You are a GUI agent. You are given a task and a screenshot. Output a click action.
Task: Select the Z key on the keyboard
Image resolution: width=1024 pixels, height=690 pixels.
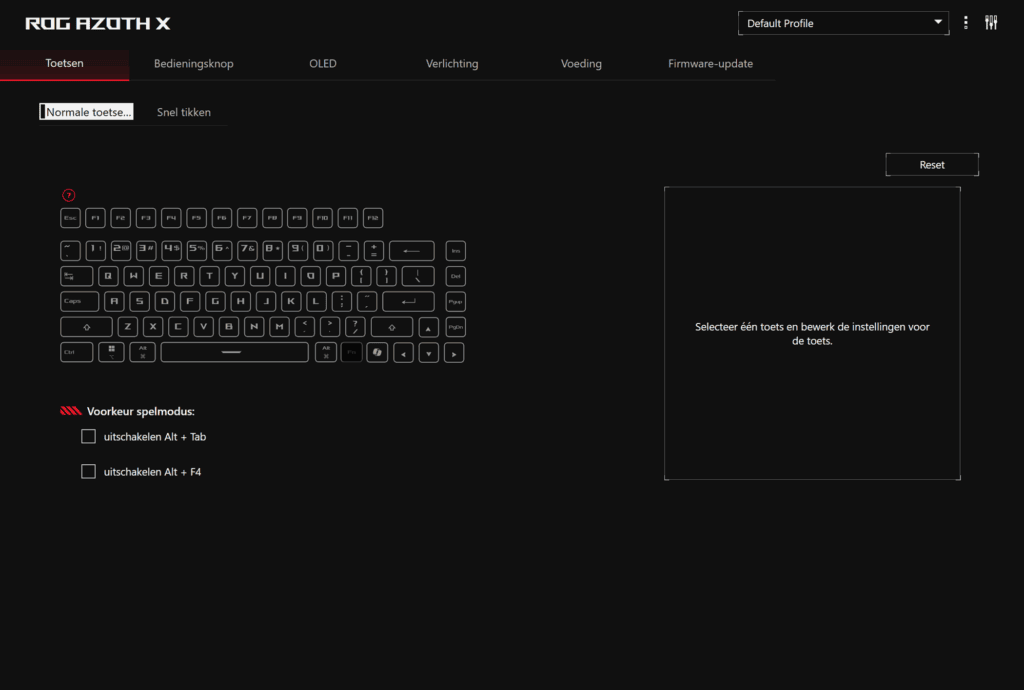[128, 327]
